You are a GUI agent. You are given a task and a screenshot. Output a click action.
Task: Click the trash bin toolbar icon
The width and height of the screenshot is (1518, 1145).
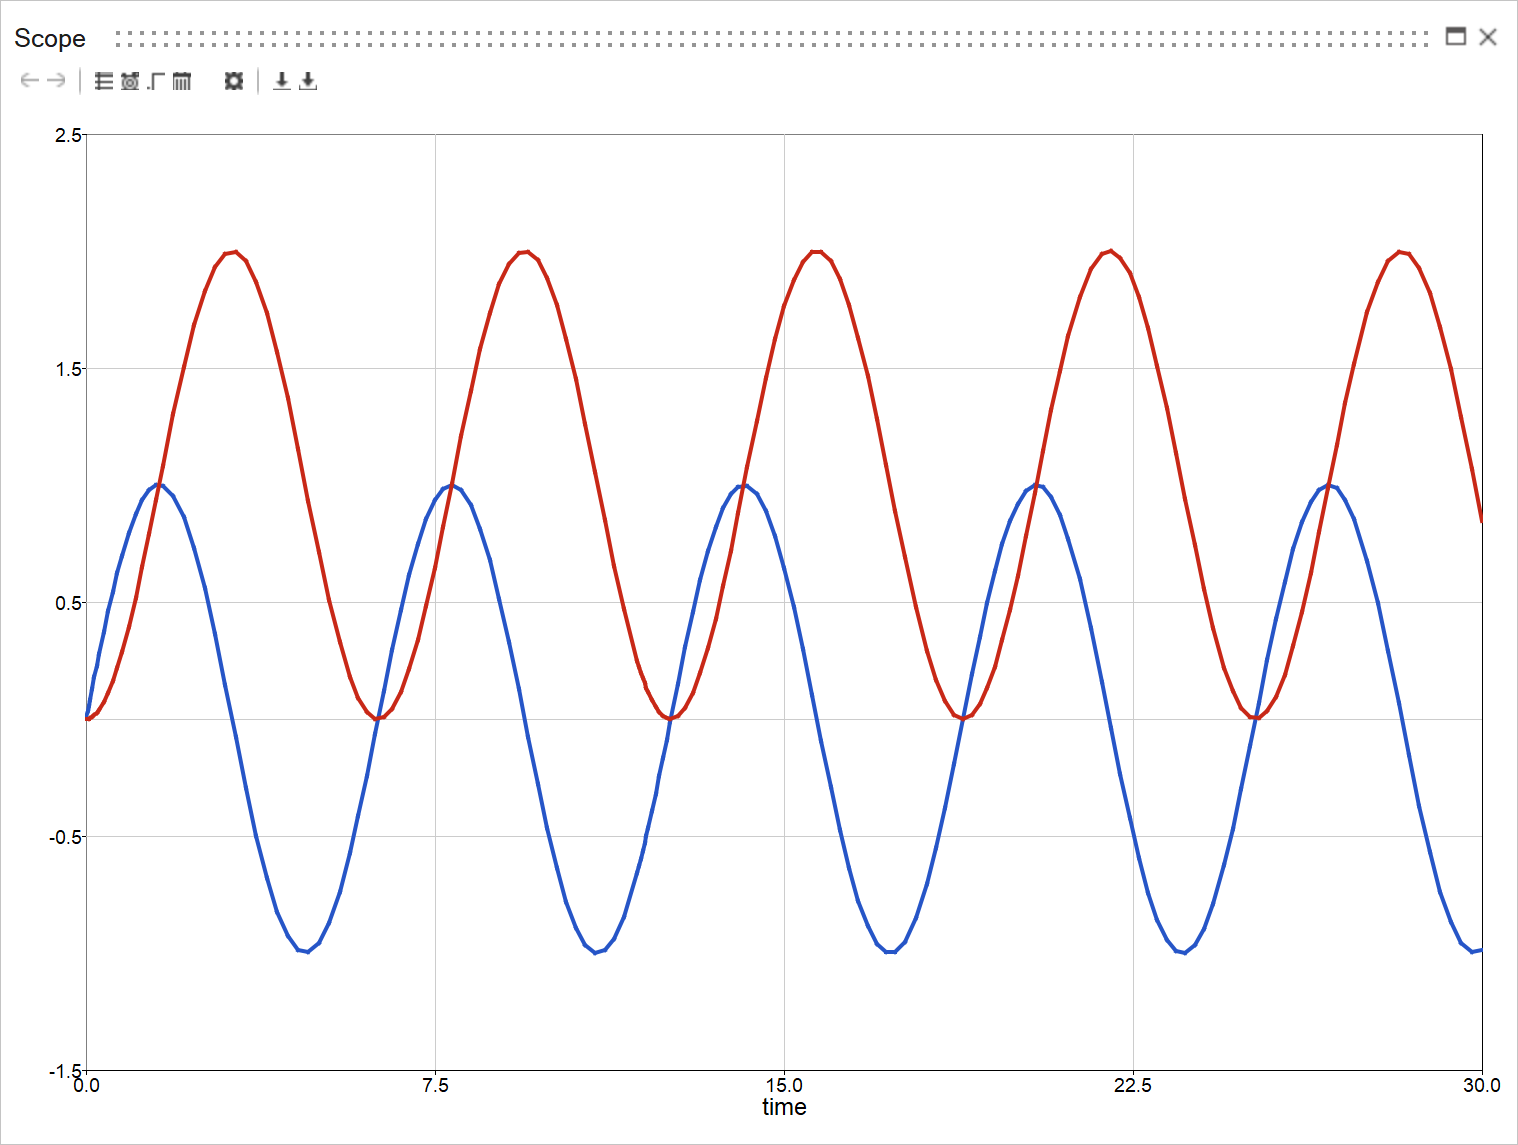[181, 81]
